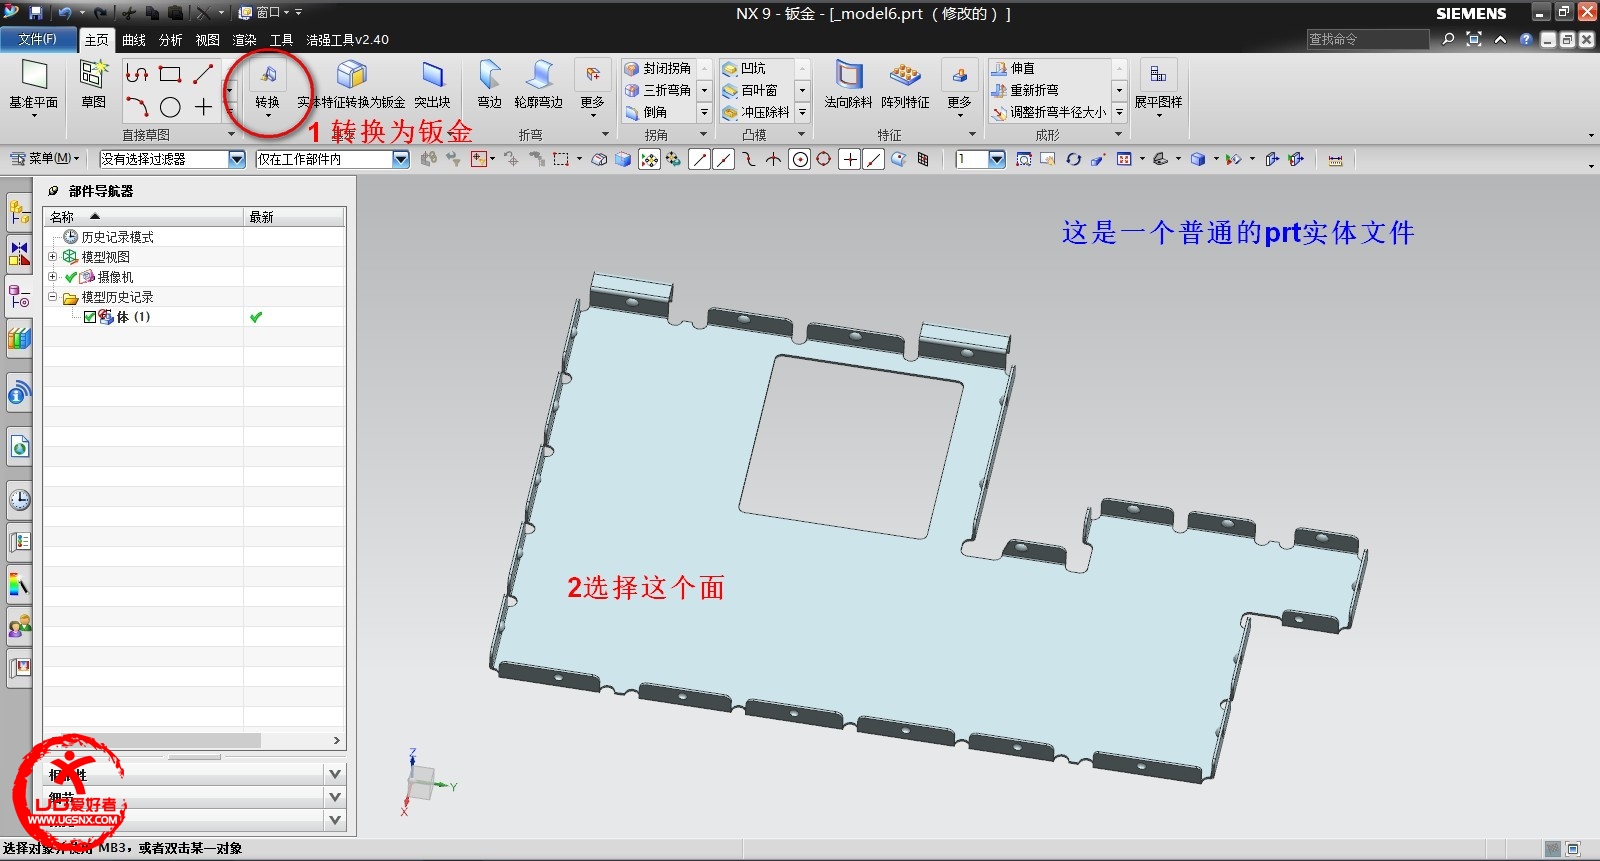The height and width of the screenshot is (861, 1600).
Task: Sort by the 名称 column header
Action: coord(143,216)
